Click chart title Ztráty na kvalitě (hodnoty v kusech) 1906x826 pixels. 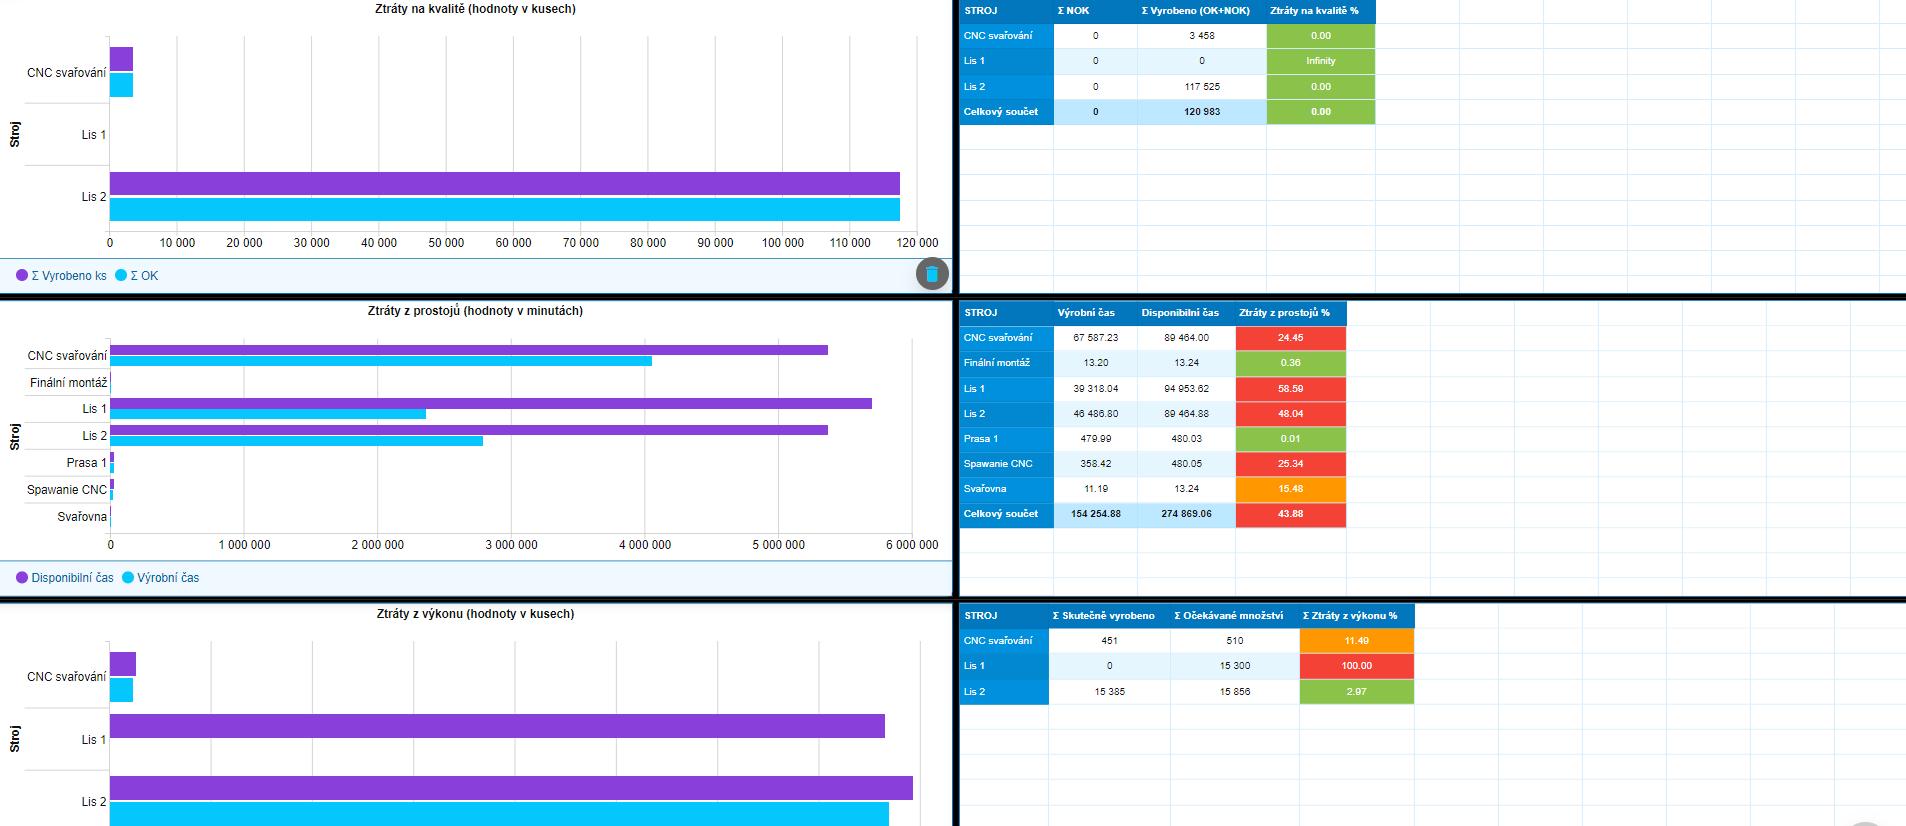(x=475, y=9)
